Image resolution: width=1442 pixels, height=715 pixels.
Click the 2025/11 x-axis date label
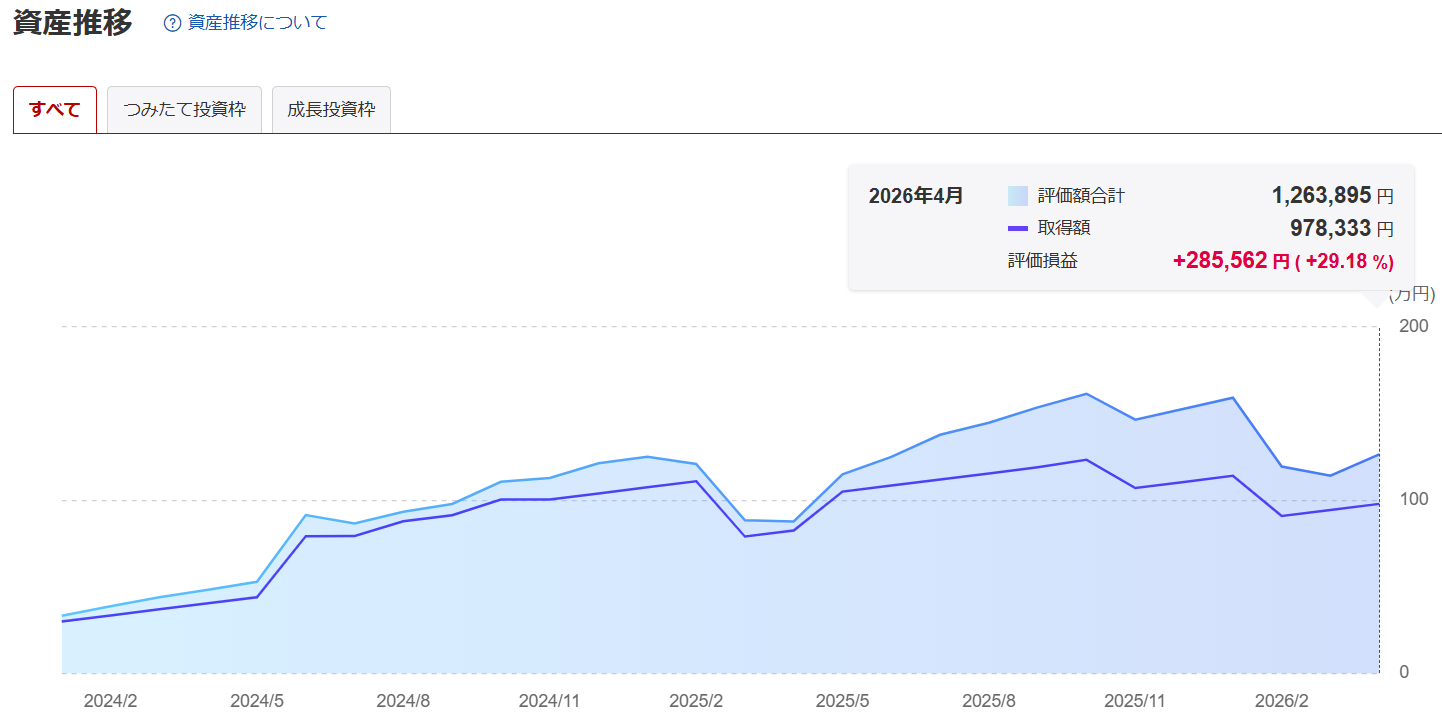1135,701
